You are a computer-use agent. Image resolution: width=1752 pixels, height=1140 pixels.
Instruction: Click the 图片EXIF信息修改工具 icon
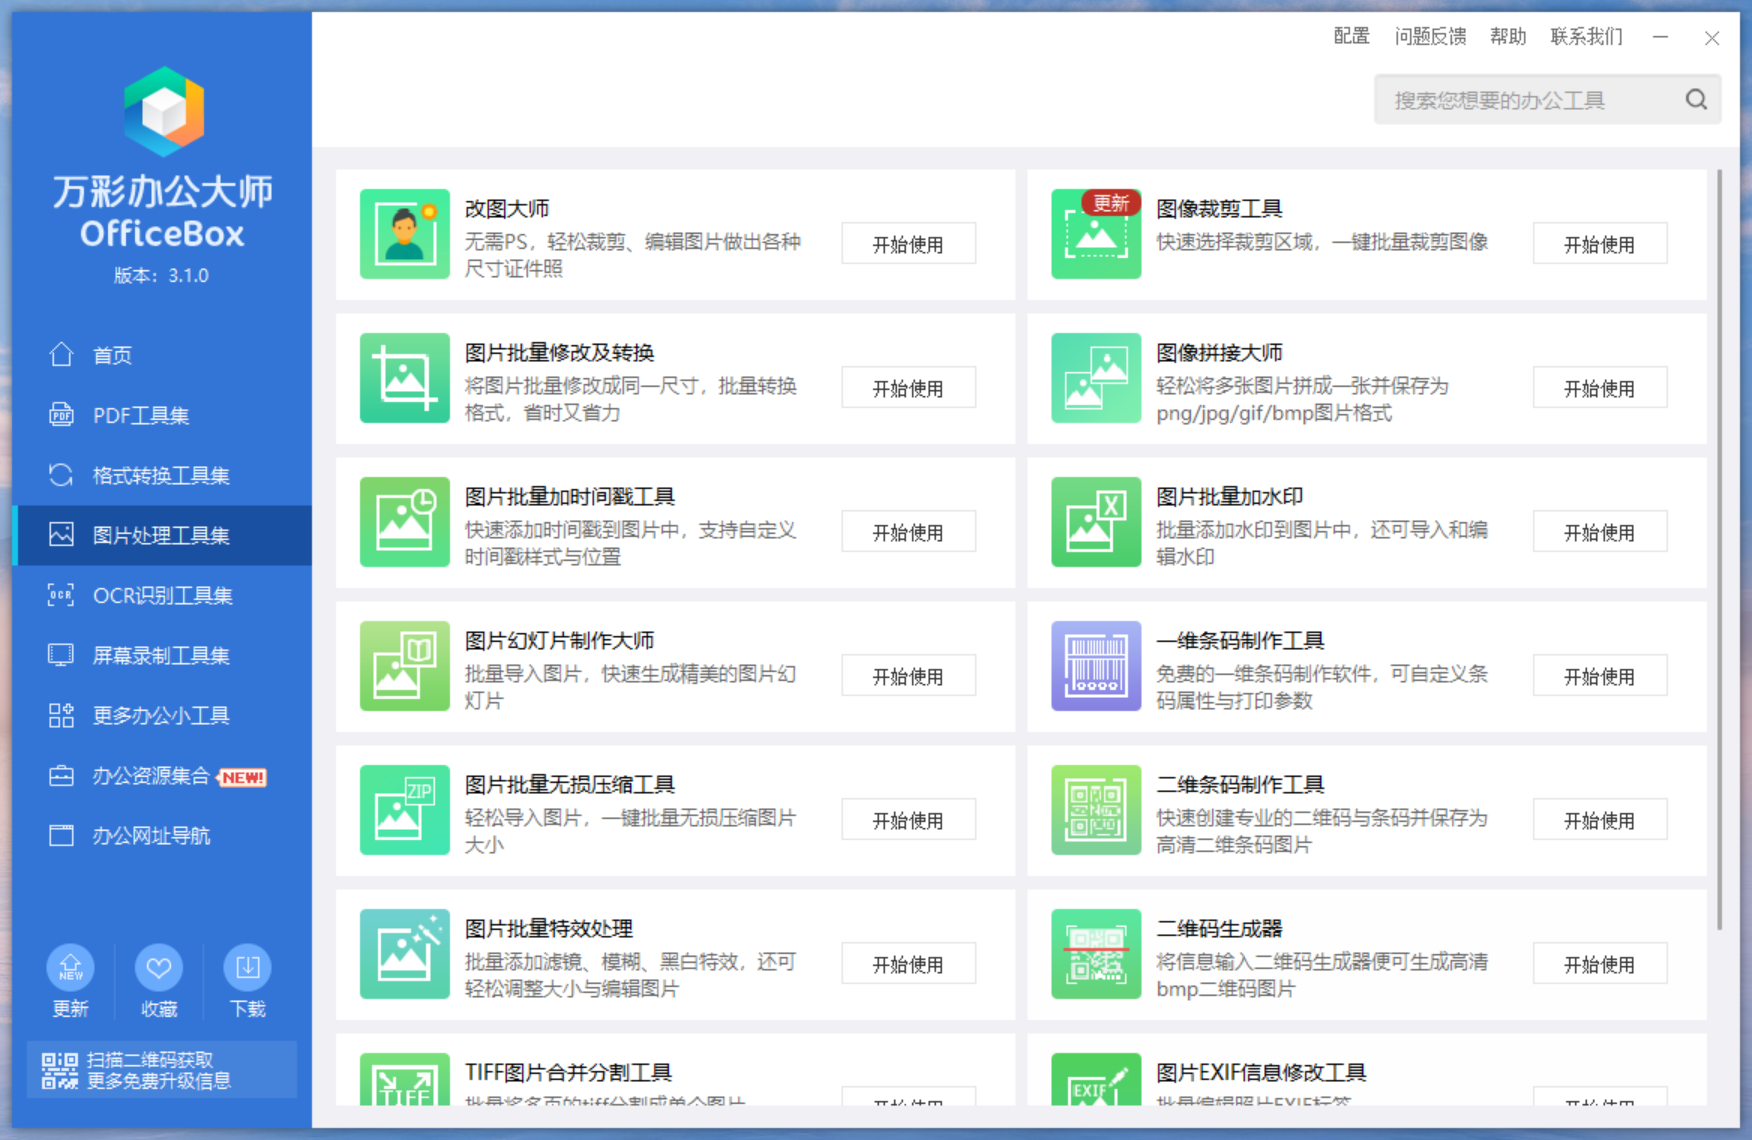pyautogui.click(x=1096, y=1079)
